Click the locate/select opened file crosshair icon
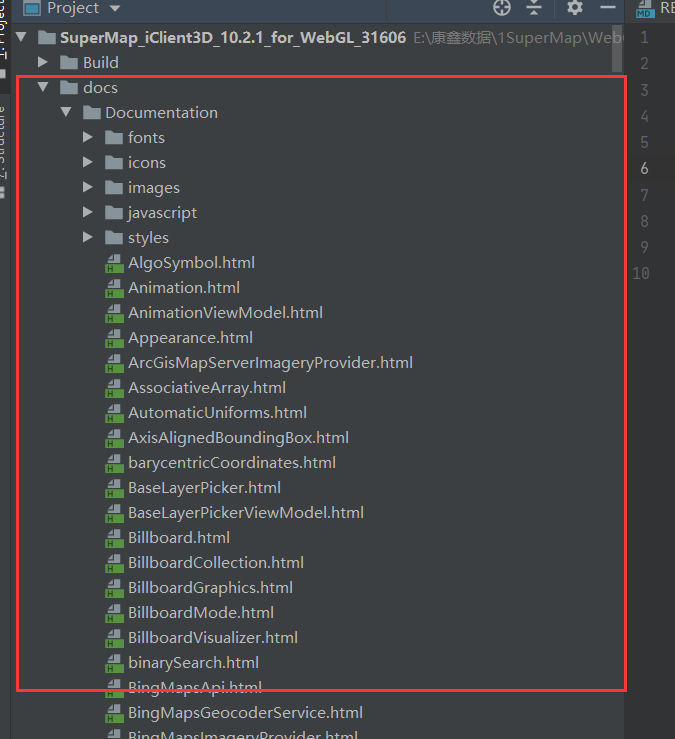Viewport: 675px width, 739px height. 502,8
